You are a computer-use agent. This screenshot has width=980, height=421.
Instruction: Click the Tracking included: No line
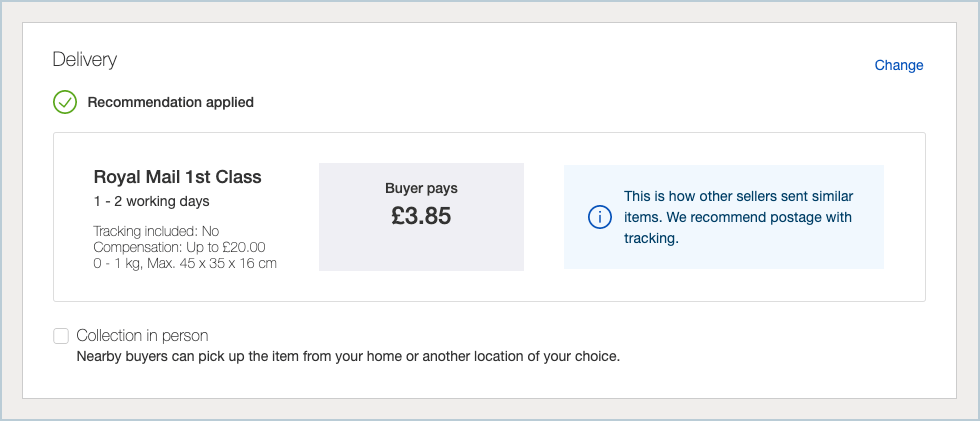(x=156, y=232)
